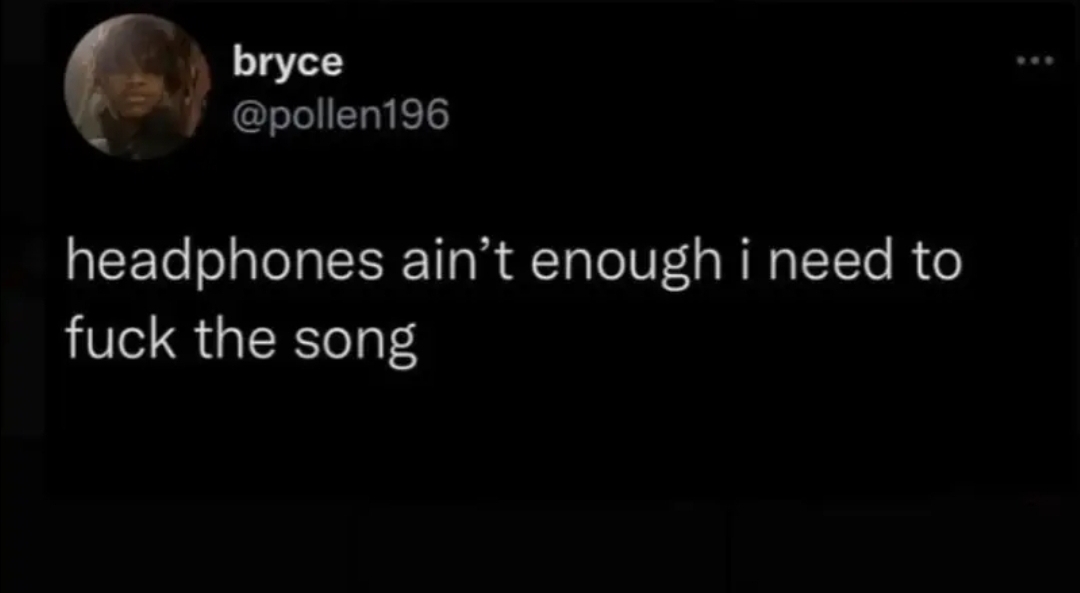
Task: Visit the @pollen196 handle link
Action: coord(340,118)
